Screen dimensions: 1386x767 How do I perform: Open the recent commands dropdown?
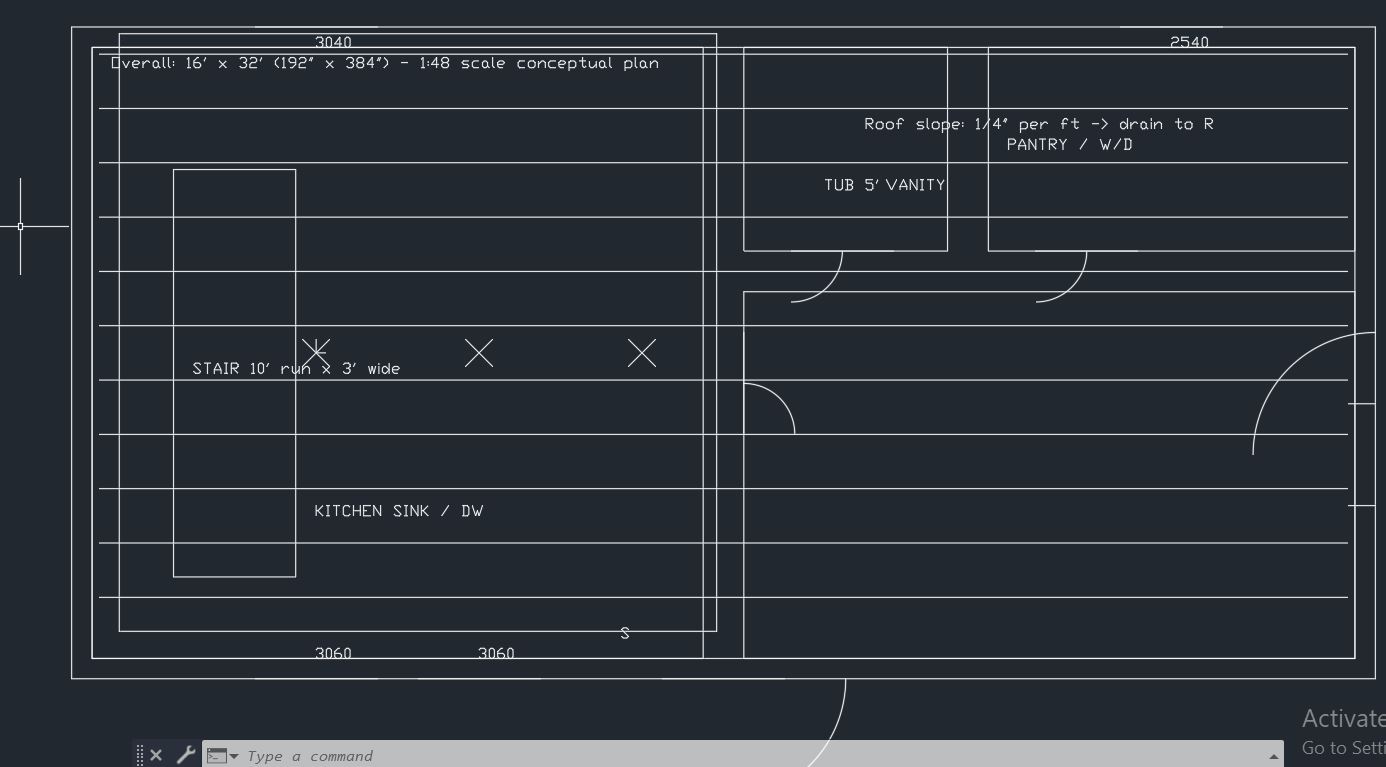click(222, 756)
